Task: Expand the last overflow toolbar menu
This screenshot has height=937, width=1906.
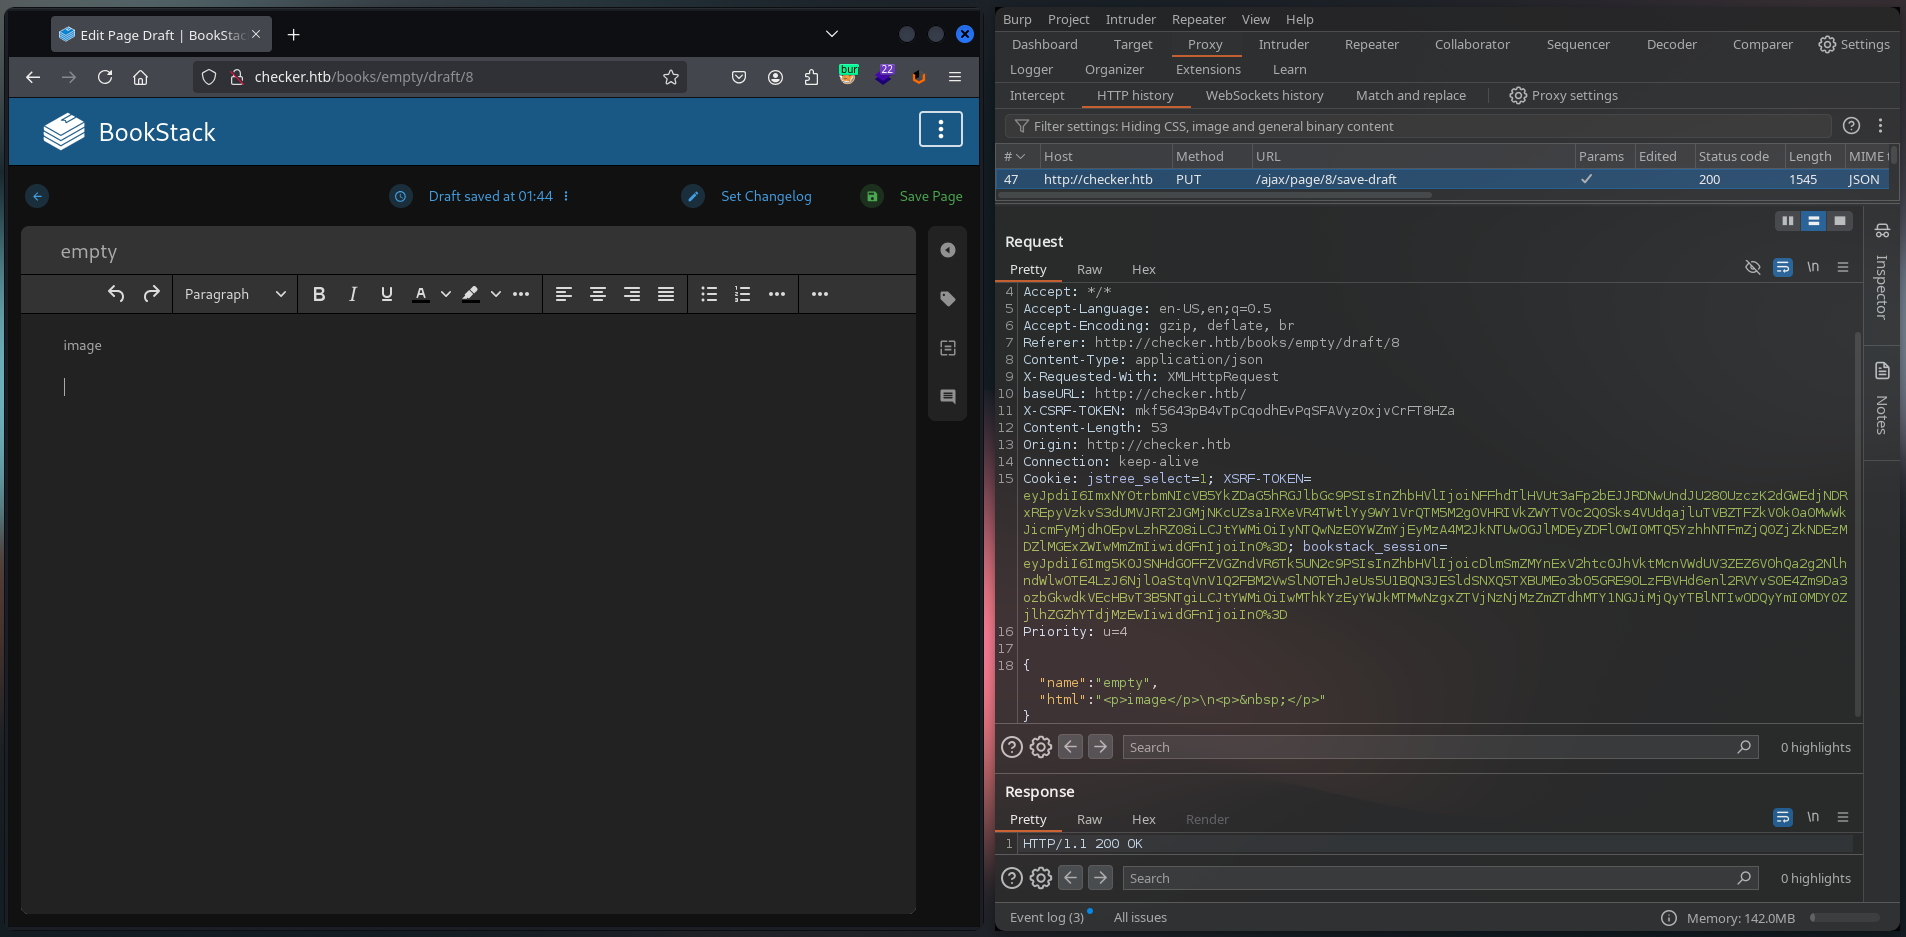Action: coord(820,294)
